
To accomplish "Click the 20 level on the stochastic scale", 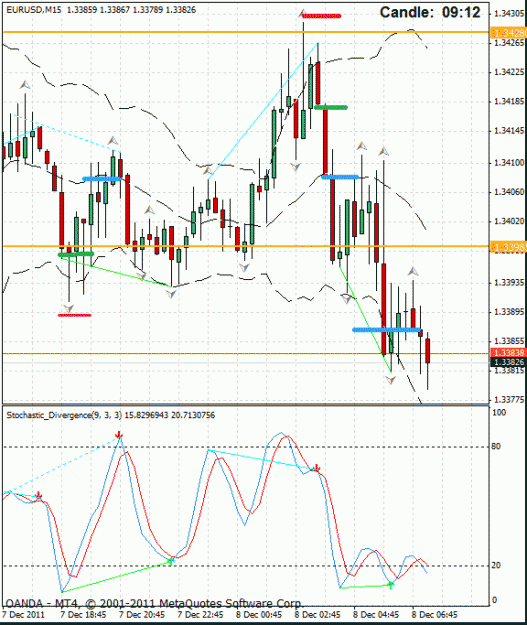I will coord(496,565).
